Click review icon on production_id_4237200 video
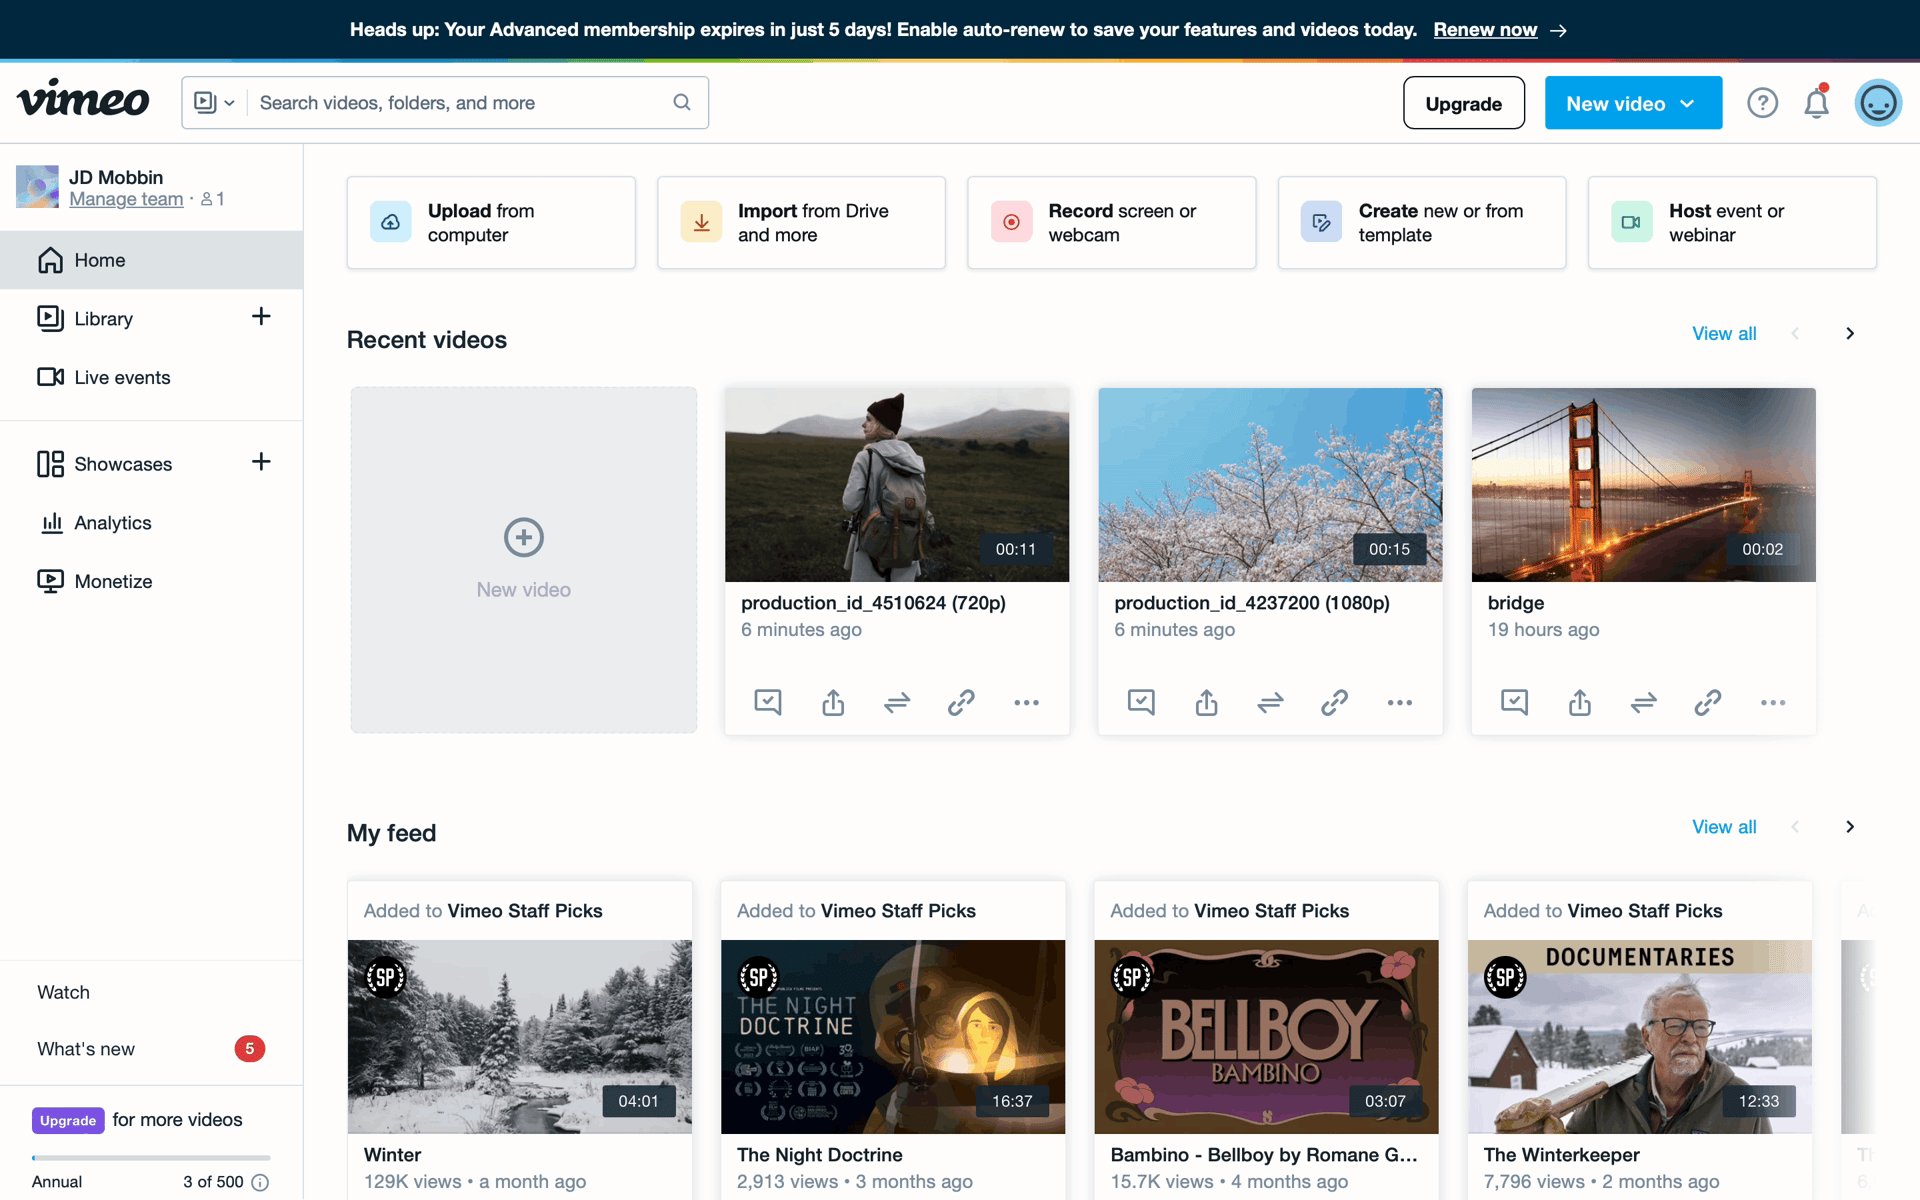 [1141, 702]
